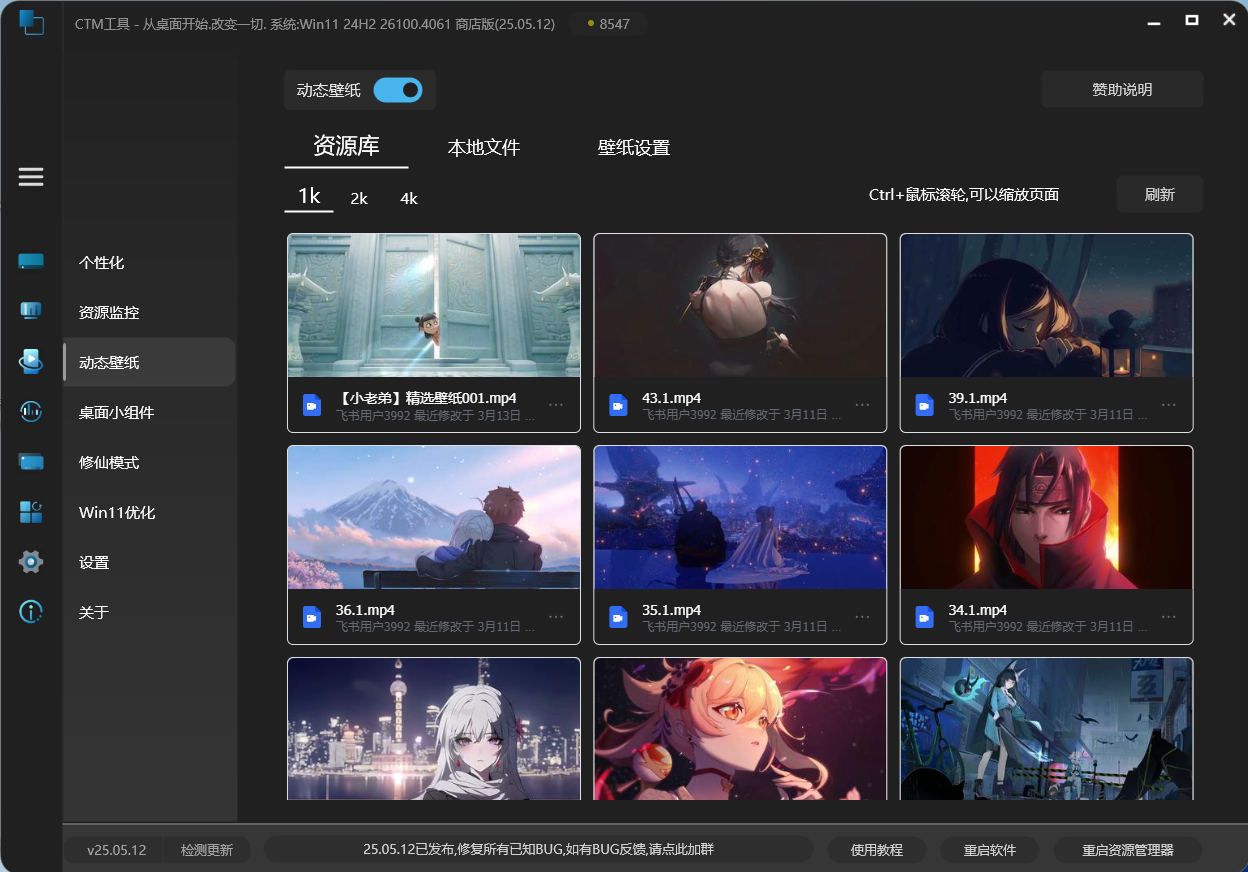Click the CTM app logo icon
1248x872 pixels.
click(x=31, y=22)
